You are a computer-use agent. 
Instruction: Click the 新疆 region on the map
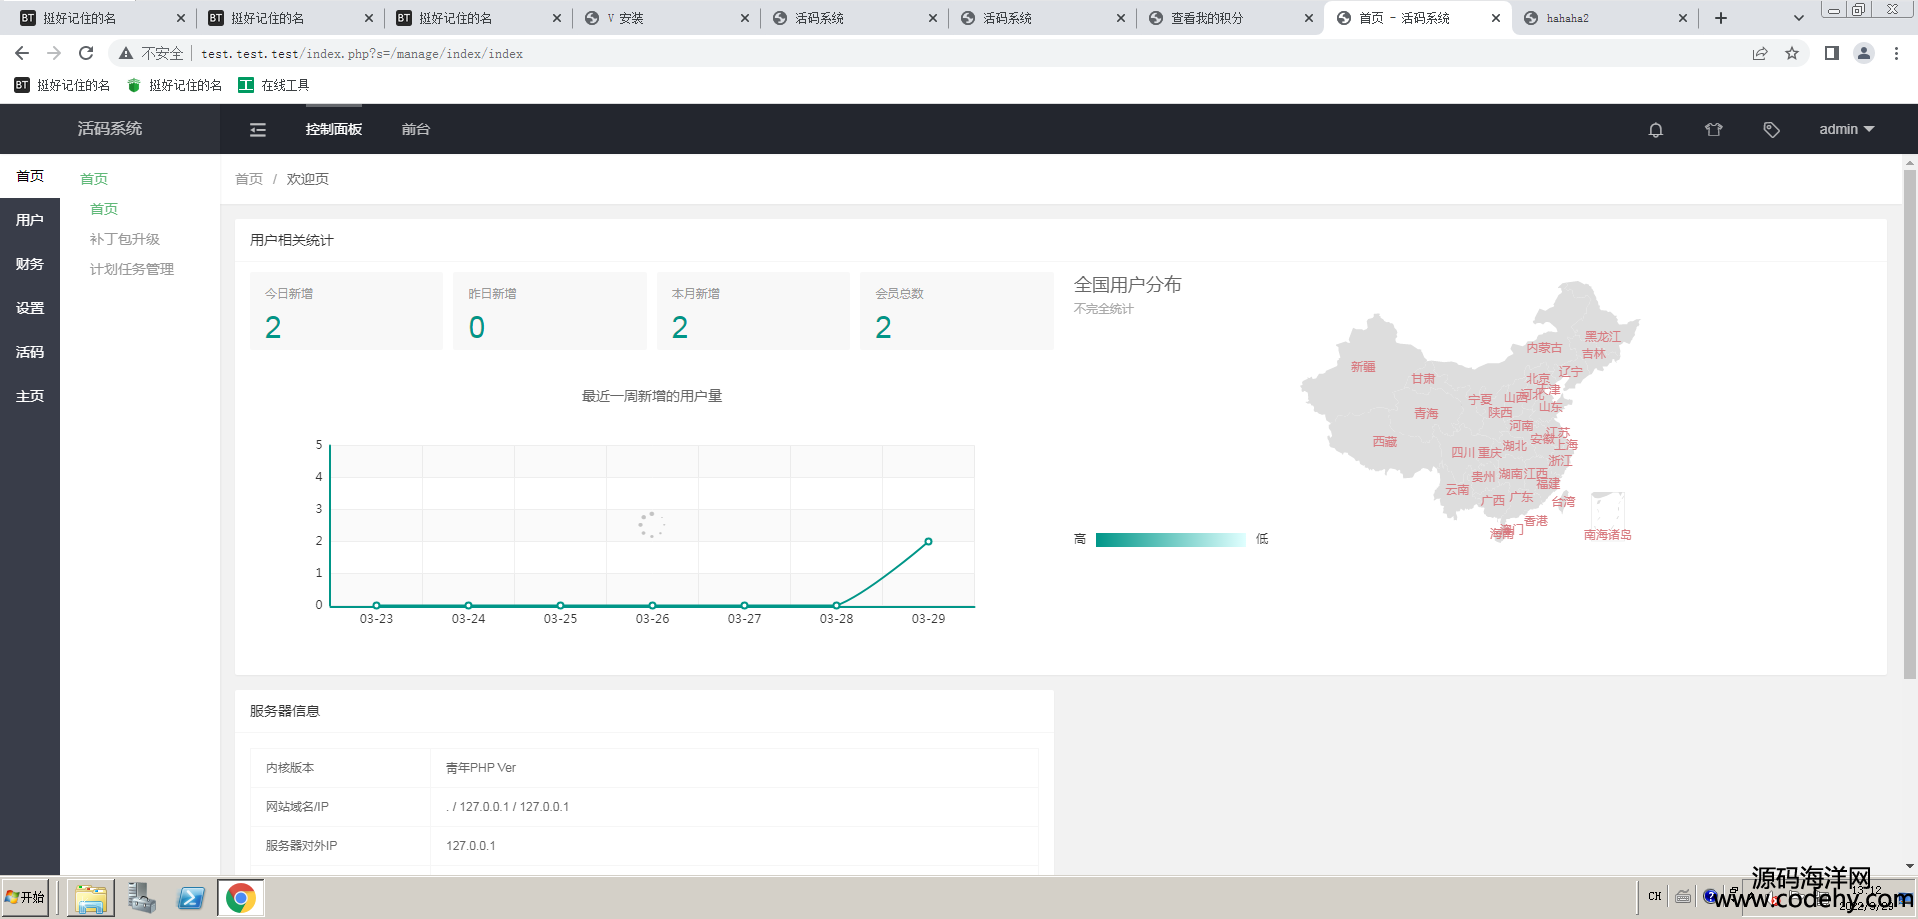(x=1363, y=367)
